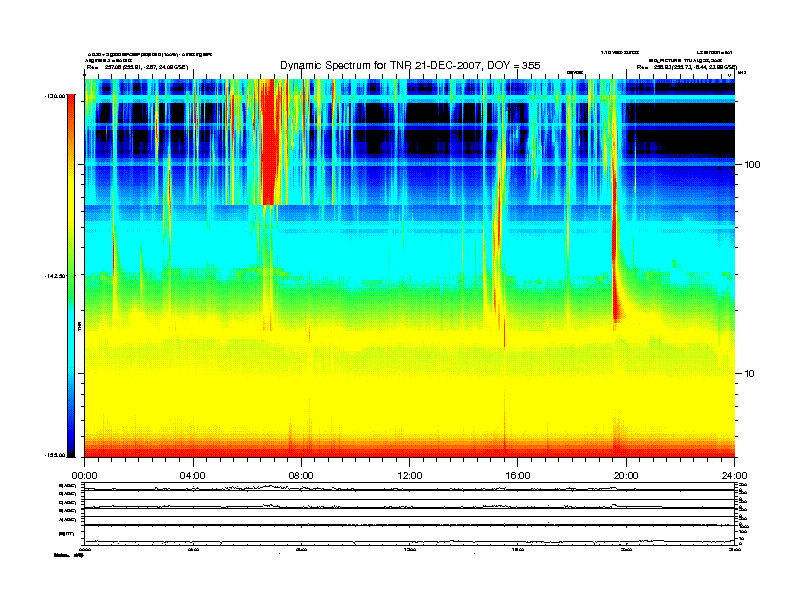The height and width of the screenshot is (612, 792).
Task: Click the vertical rainbow color scale bar
Action: point(71,276)
